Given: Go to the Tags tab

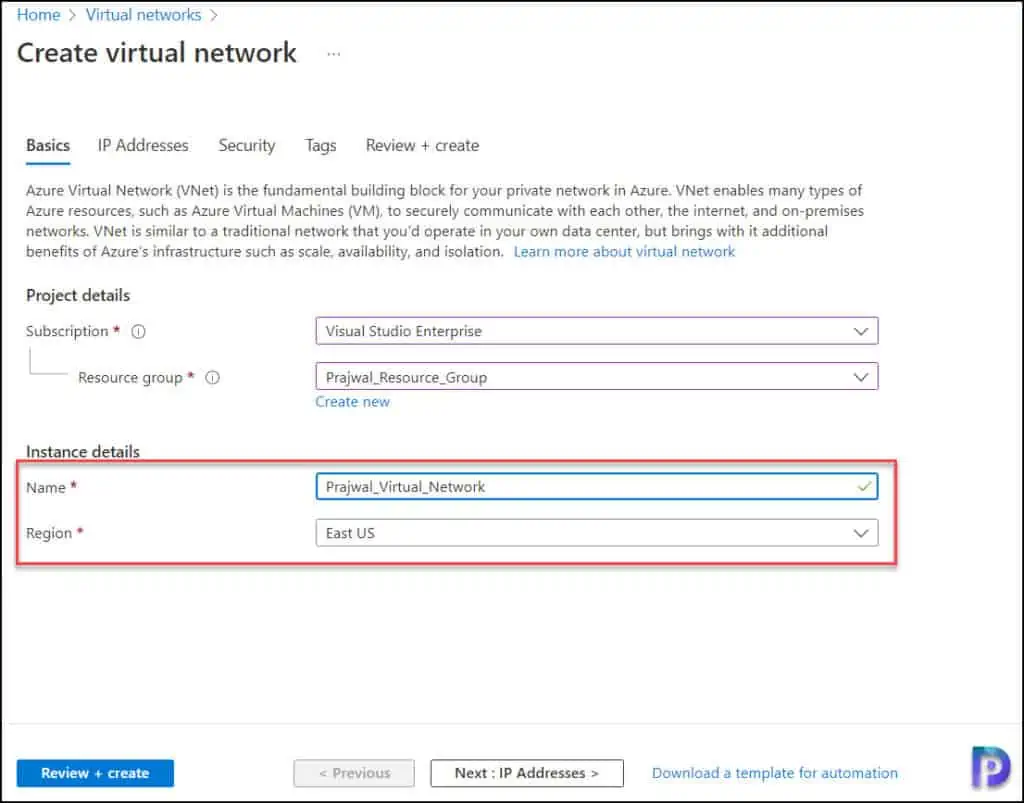Looking at the screenshot, I should (321, 146).
